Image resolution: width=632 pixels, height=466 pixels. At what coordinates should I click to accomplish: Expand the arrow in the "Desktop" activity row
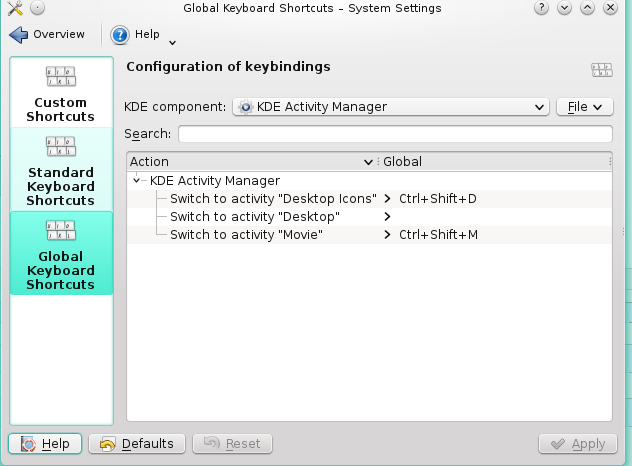click(x=387, y=217)
